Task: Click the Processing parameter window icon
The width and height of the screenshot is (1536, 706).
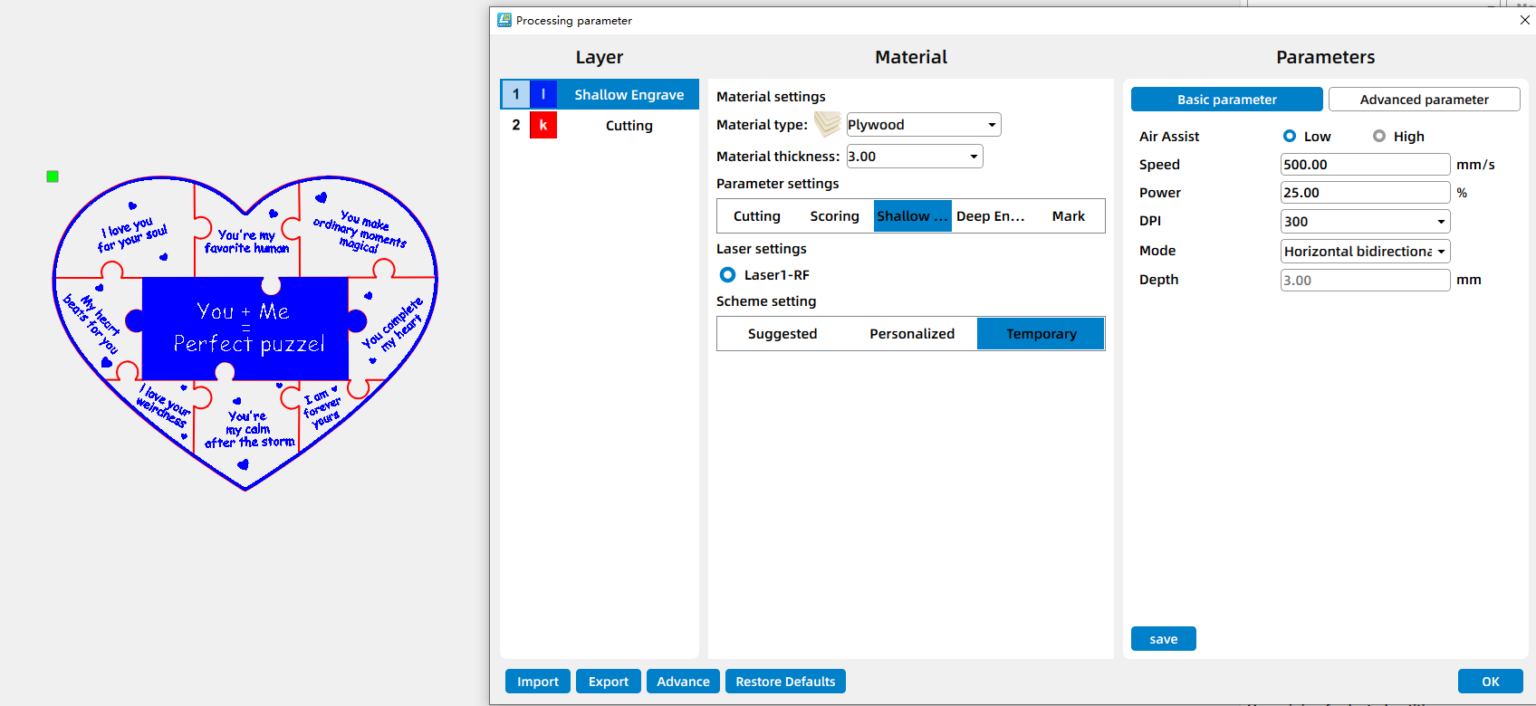Action: click(504, 20)
